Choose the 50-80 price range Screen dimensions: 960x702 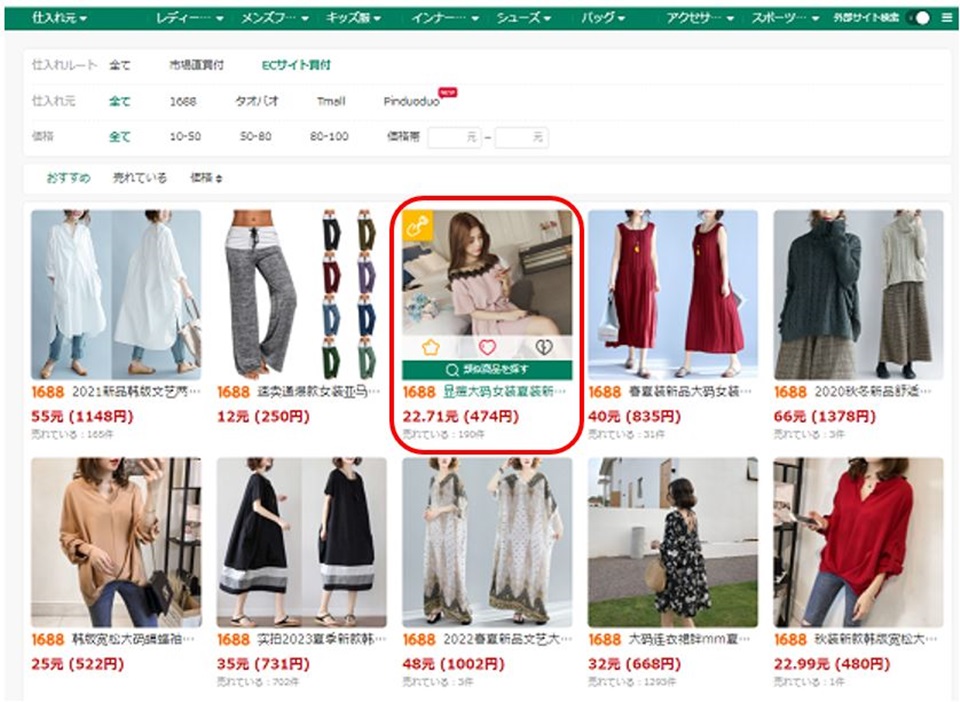[x=255, y=136]
